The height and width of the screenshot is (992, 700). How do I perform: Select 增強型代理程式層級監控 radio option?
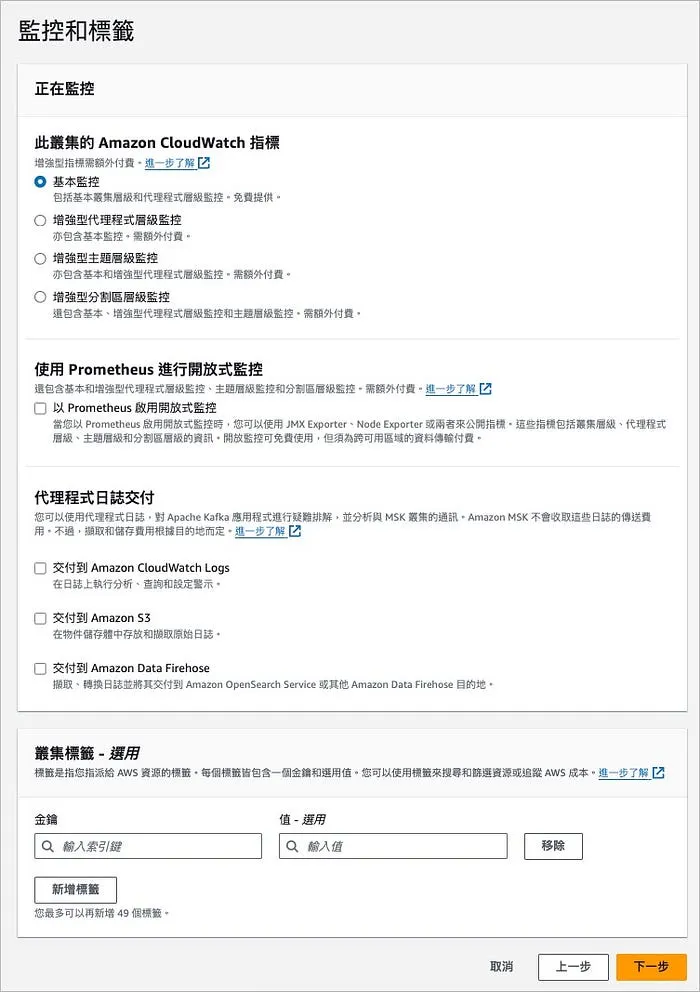40,220
